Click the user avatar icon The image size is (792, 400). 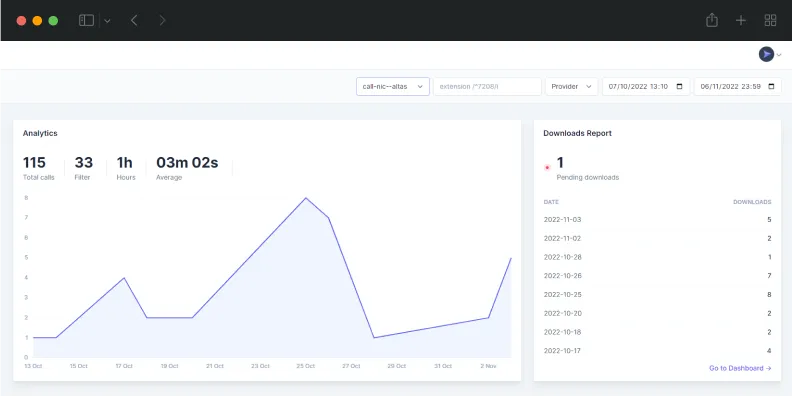766,54
